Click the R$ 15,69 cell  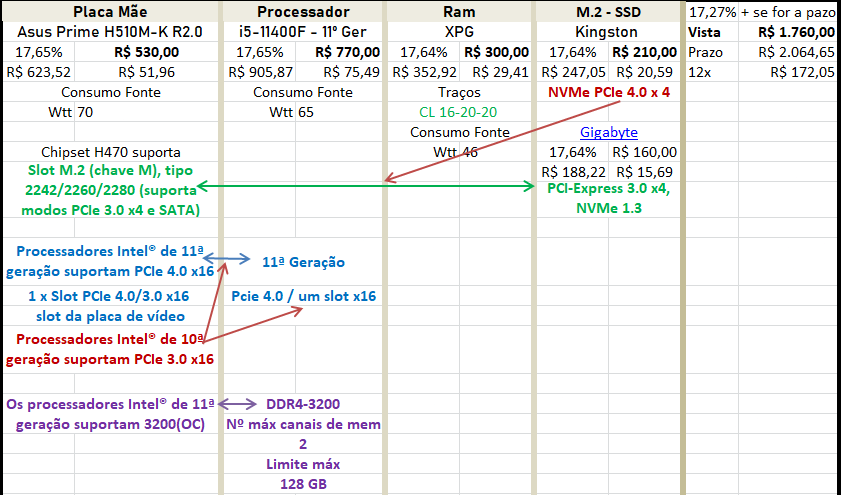tap(645, 172)
